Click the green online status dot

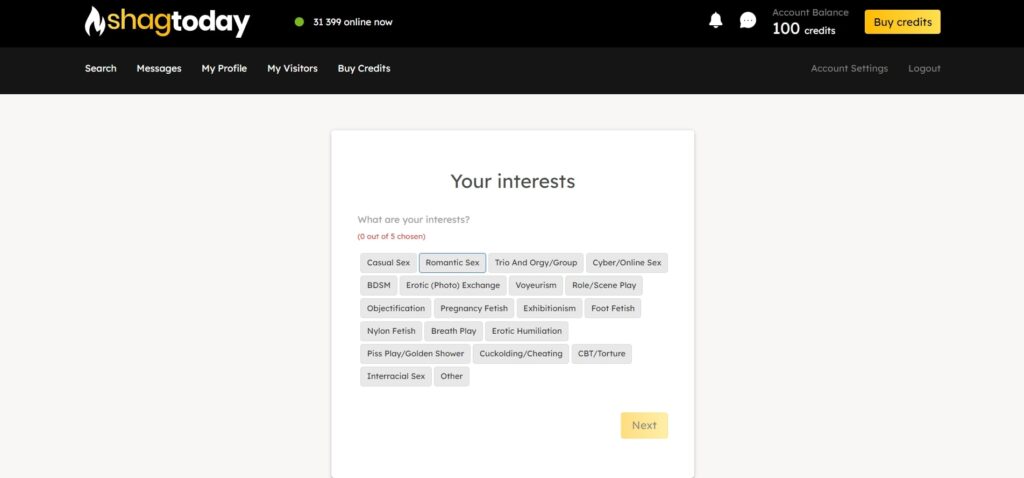tap(299, 22)
